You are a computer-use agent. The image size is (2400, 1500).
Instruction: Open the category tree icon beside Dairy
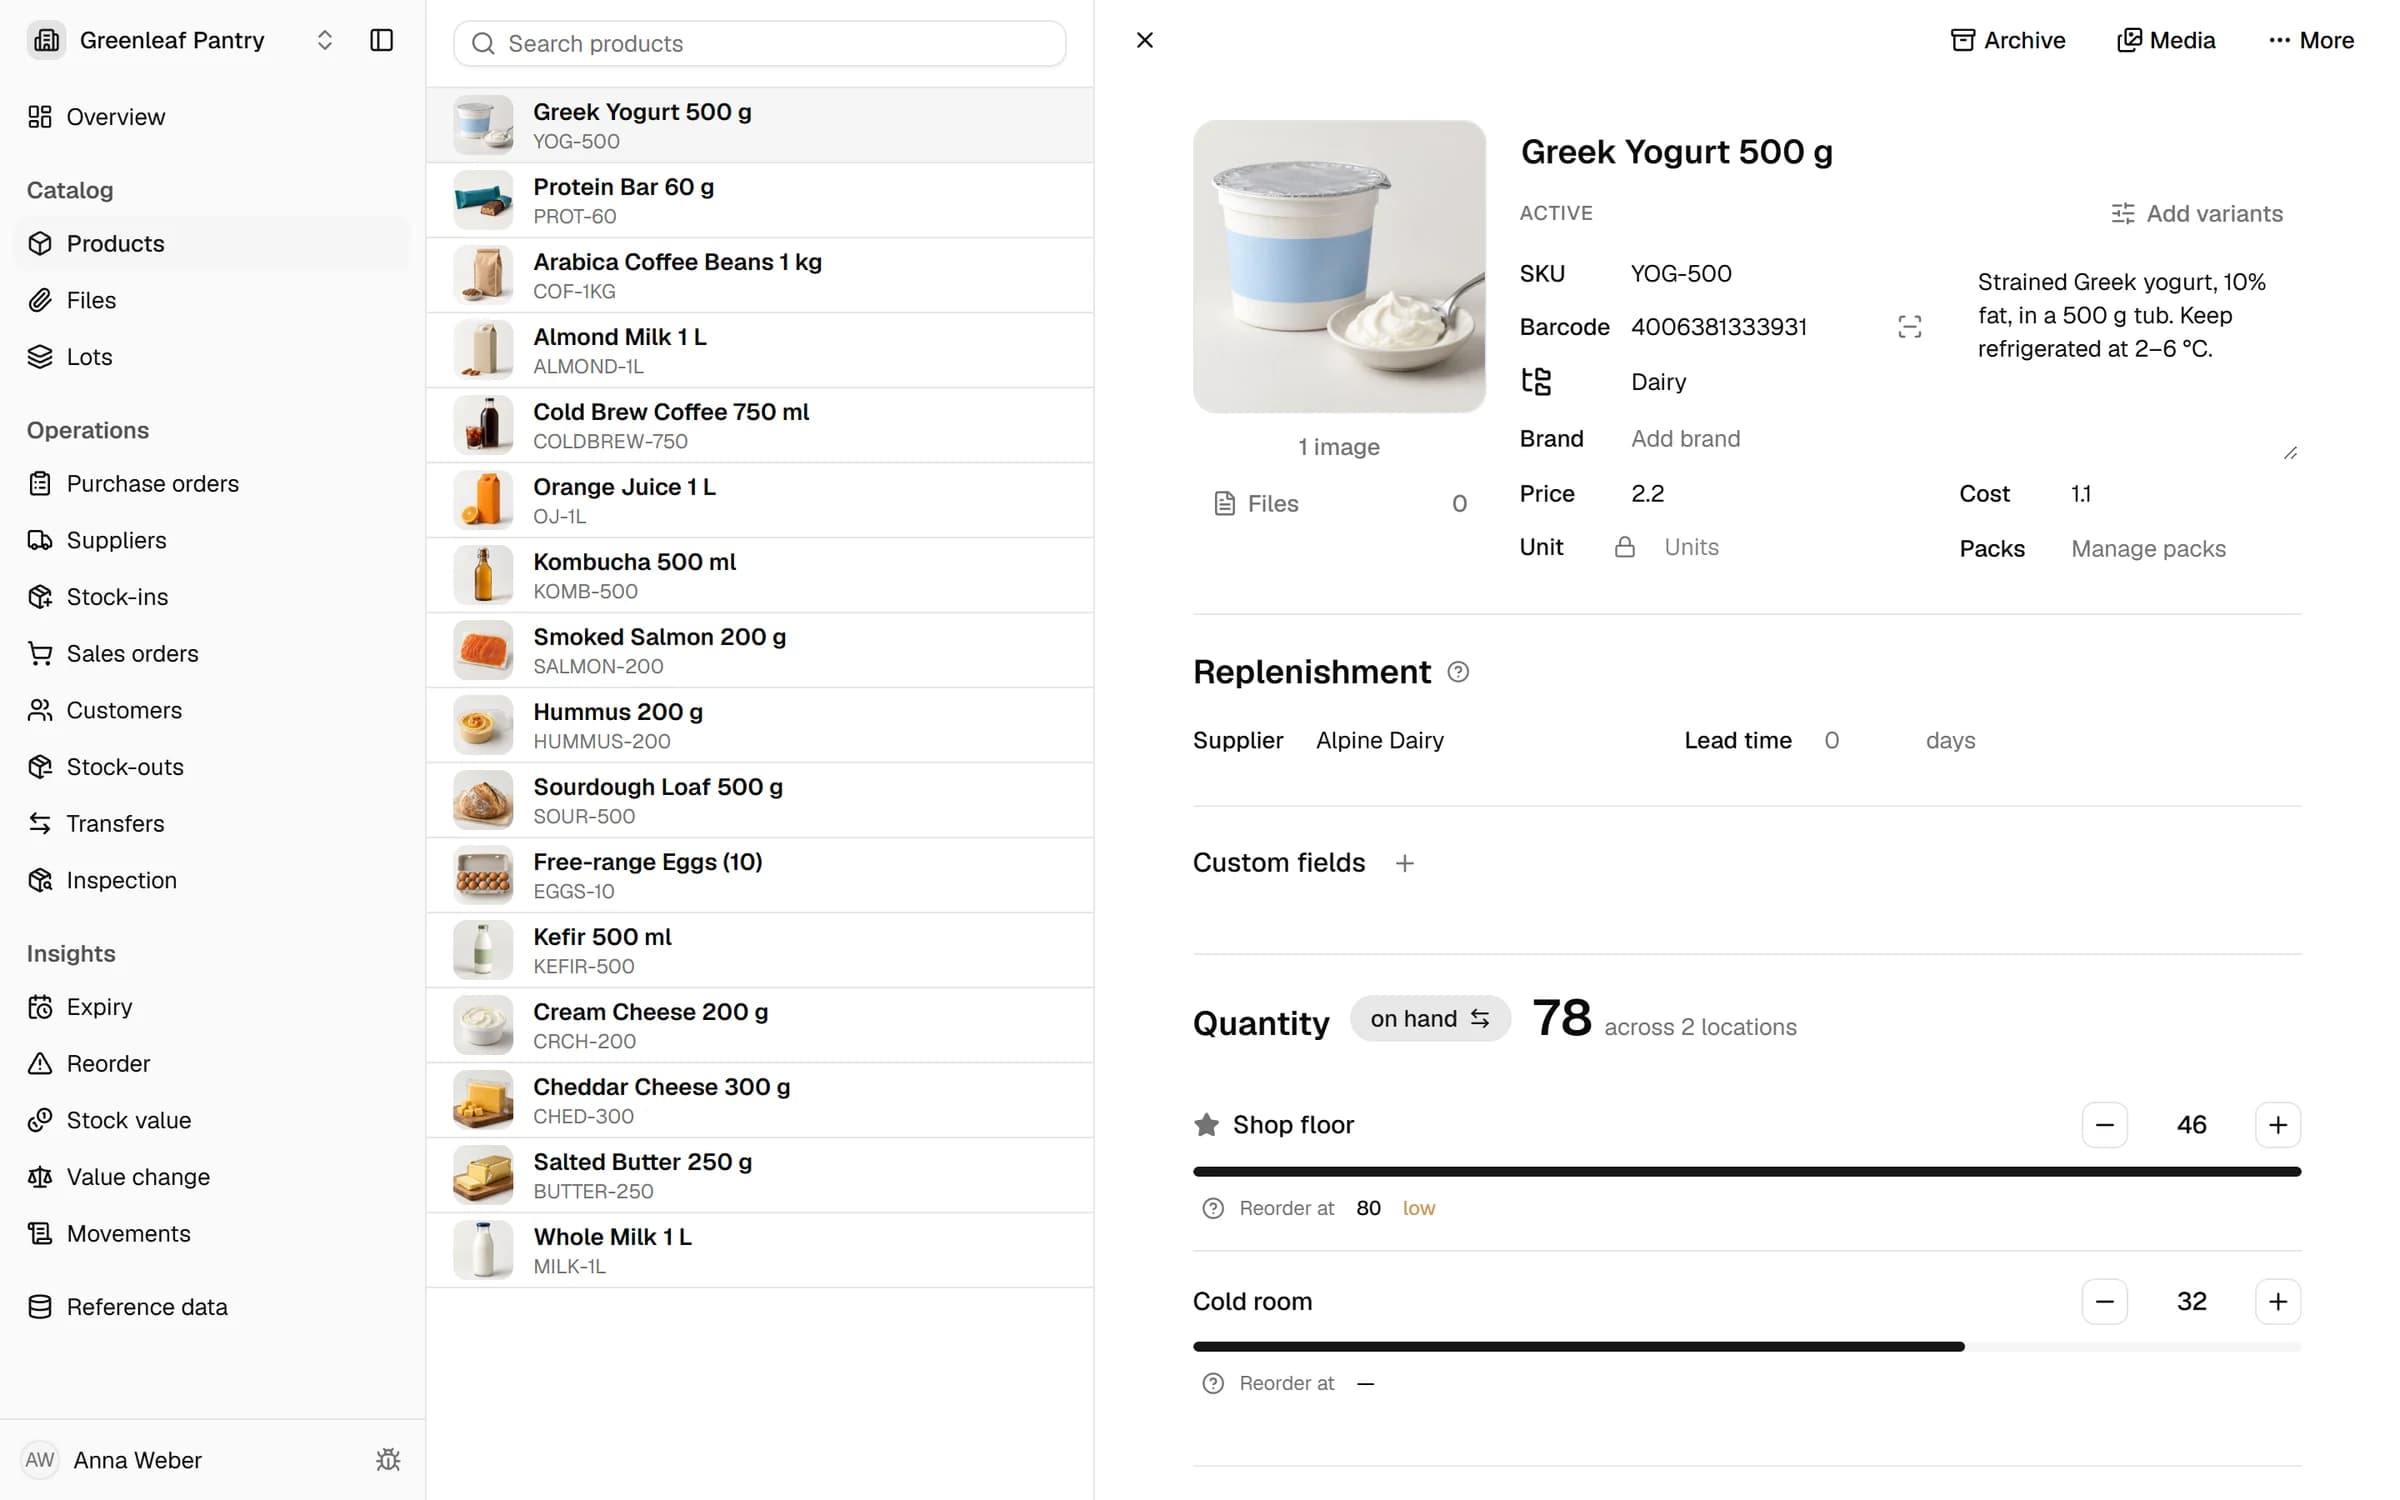point(1536,381)
